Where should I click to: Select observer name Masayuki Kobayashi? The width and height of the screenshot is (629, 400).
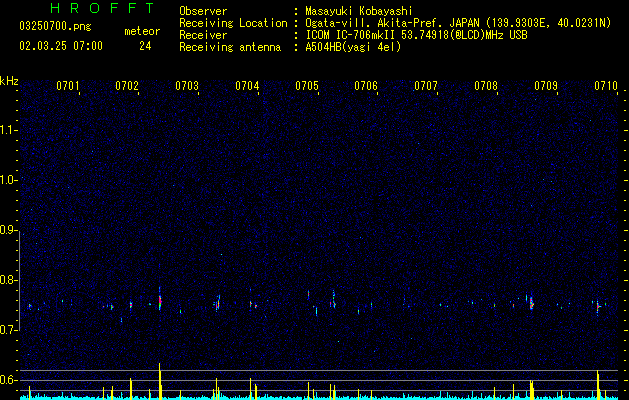pos(359,11)
